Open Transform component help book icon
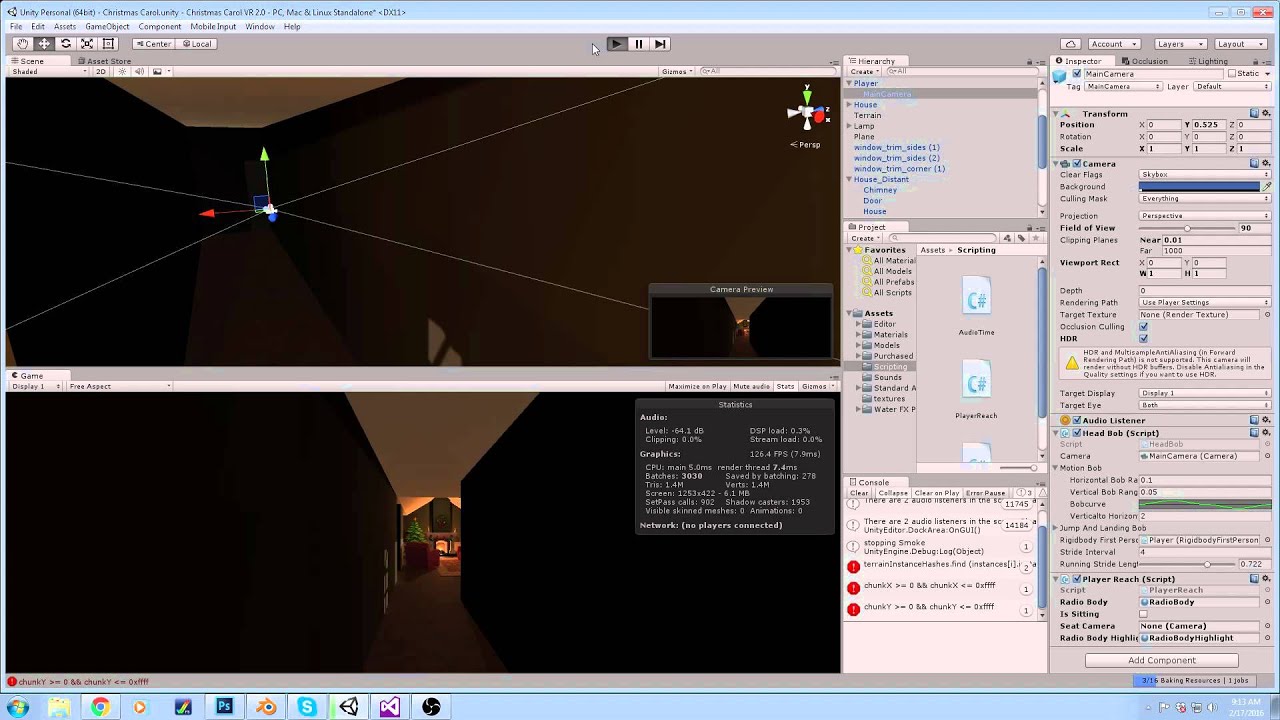Screen dimensions: 1280x720 1254,113
